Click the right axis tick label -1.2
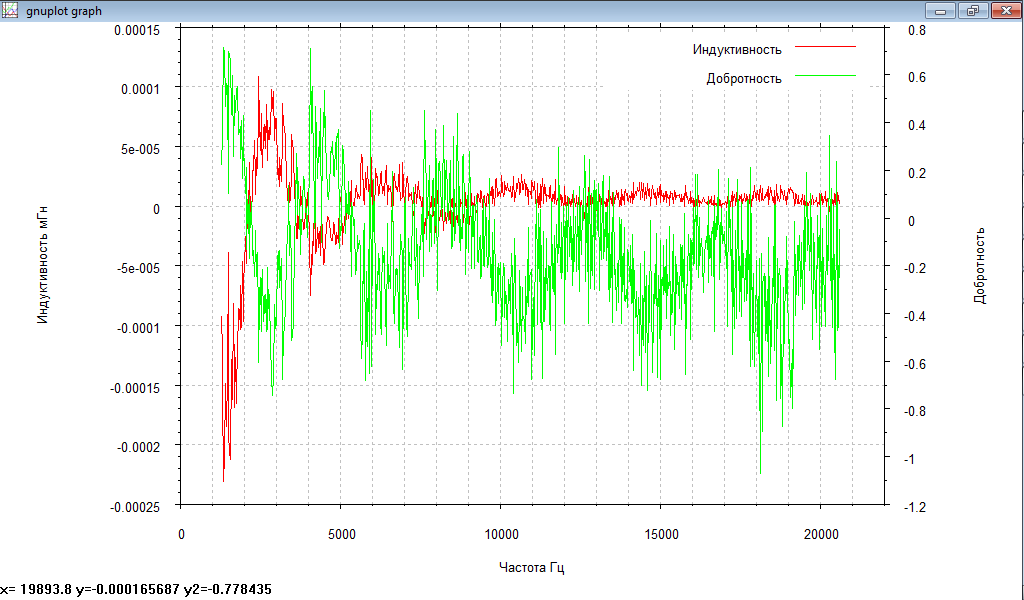 914,507
